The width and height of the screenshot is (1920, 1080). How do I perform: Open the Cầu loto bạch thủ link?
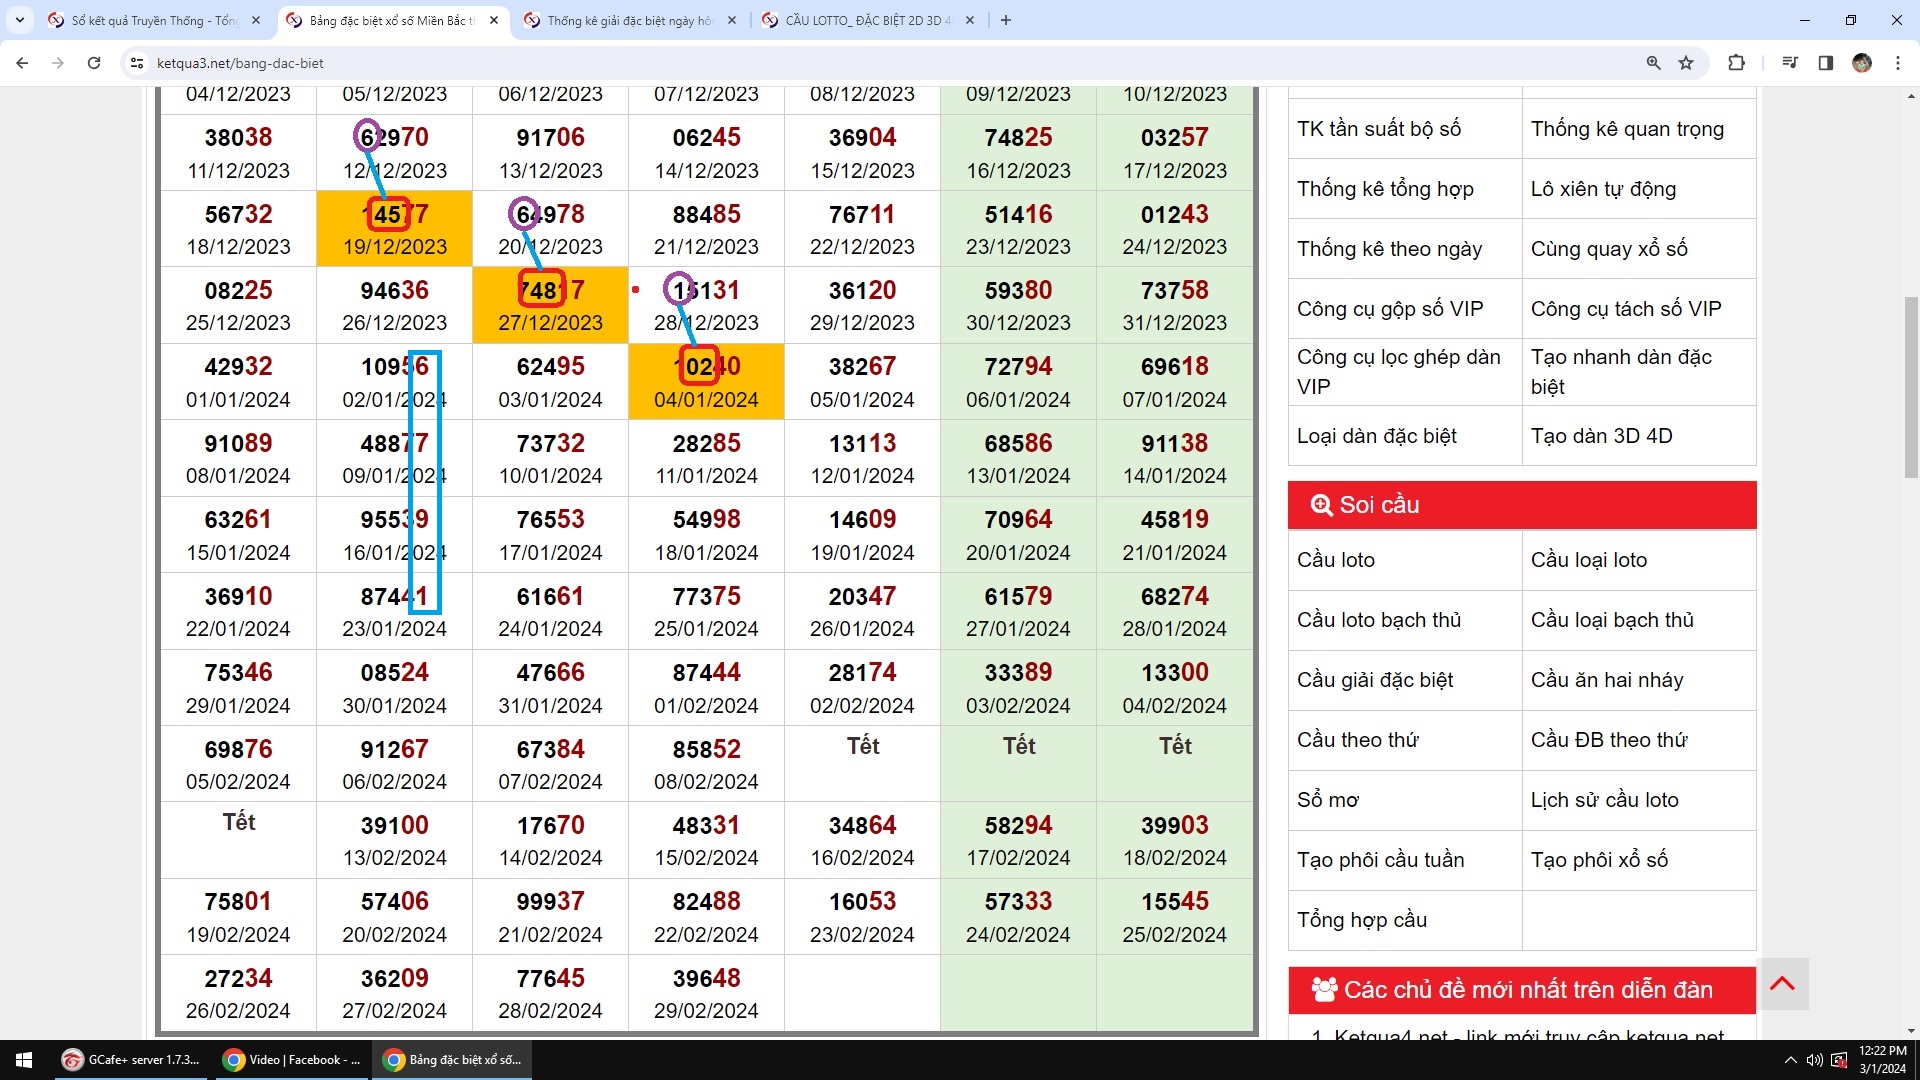click(x=1379, y=620)
